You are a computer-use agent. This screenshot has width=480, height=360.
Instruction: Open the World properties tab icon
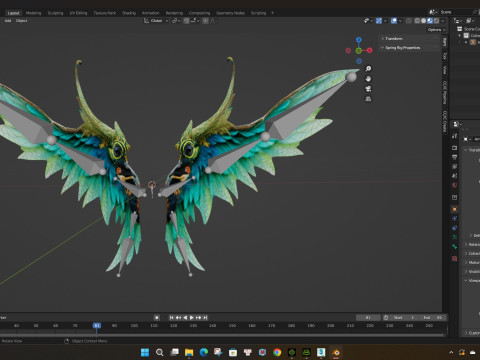click(x=455, y=185)
